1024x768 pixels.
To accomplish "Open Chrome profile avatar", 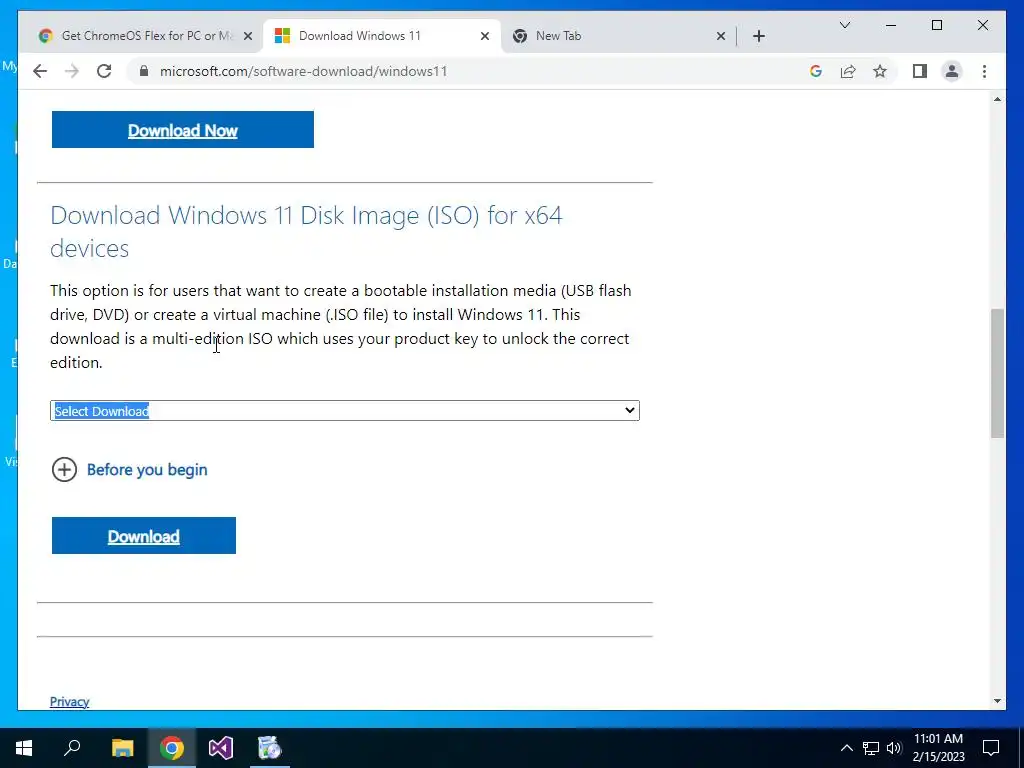I will tap(952, 71).
